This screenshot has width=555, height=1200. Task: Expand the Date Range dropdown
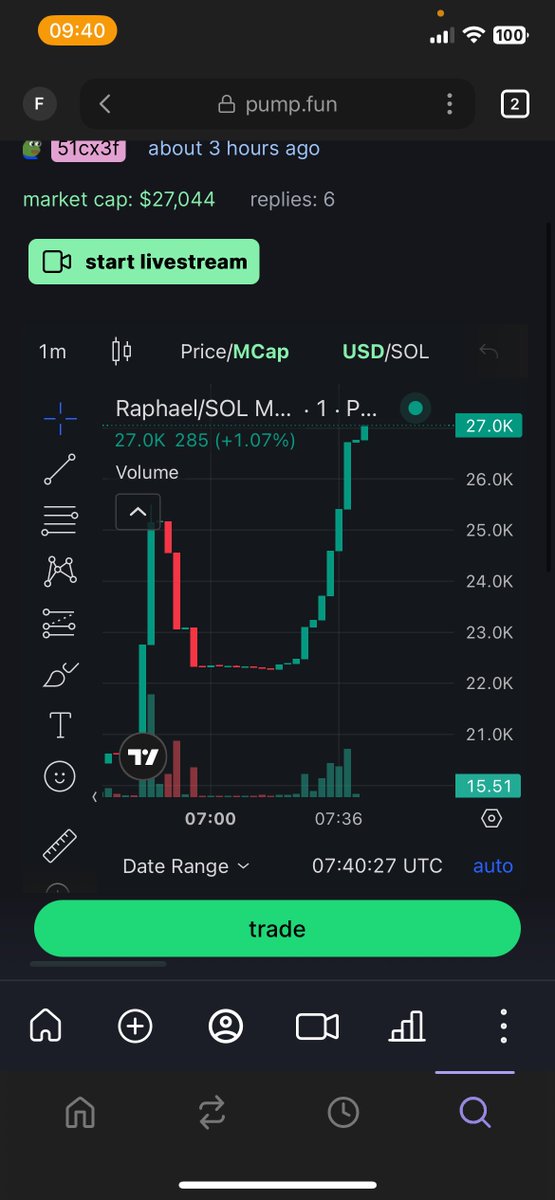click(x=186, y=866)
